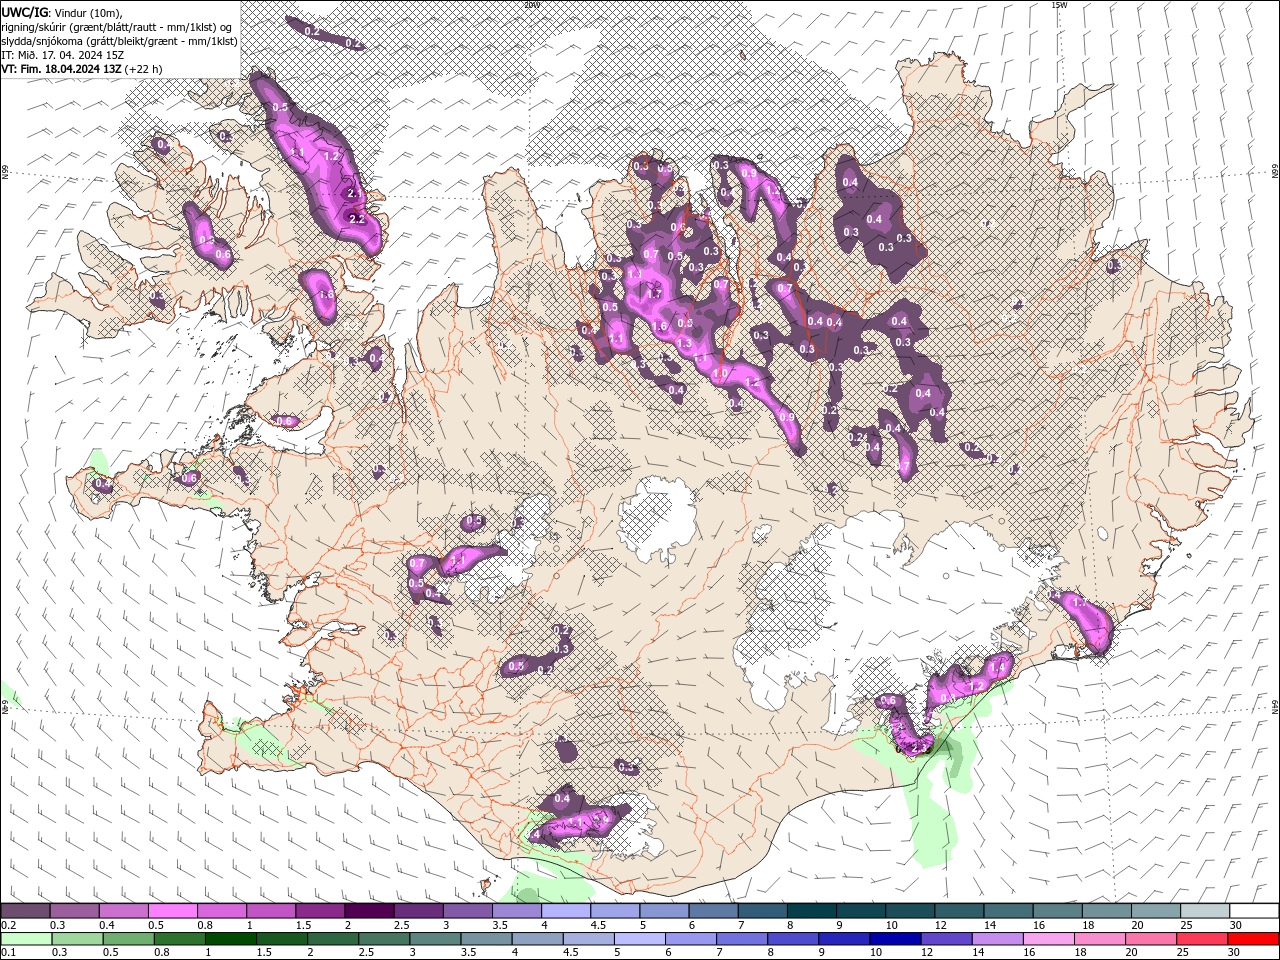Click the 3.5–4 blue-grey swatch in the lower legend

coord(486,938)
